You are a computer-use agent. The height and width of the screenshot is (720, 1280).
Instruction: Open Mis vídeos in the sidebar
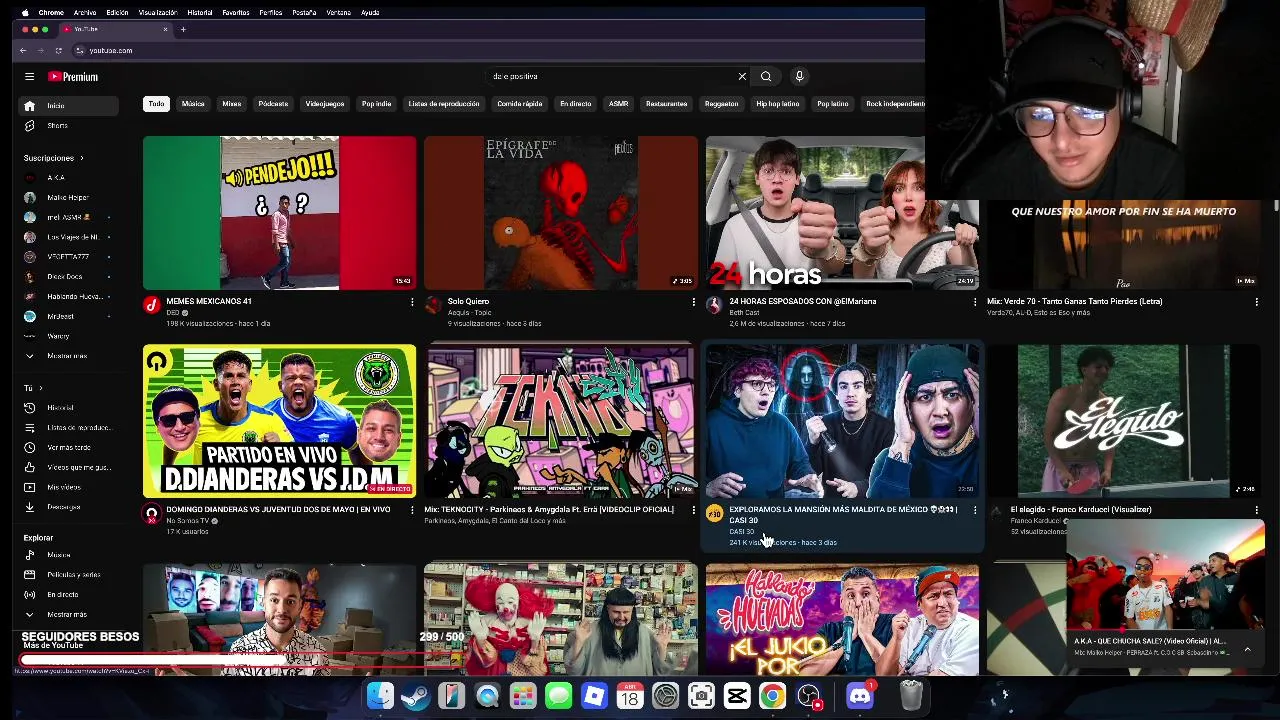click(69, 487)
